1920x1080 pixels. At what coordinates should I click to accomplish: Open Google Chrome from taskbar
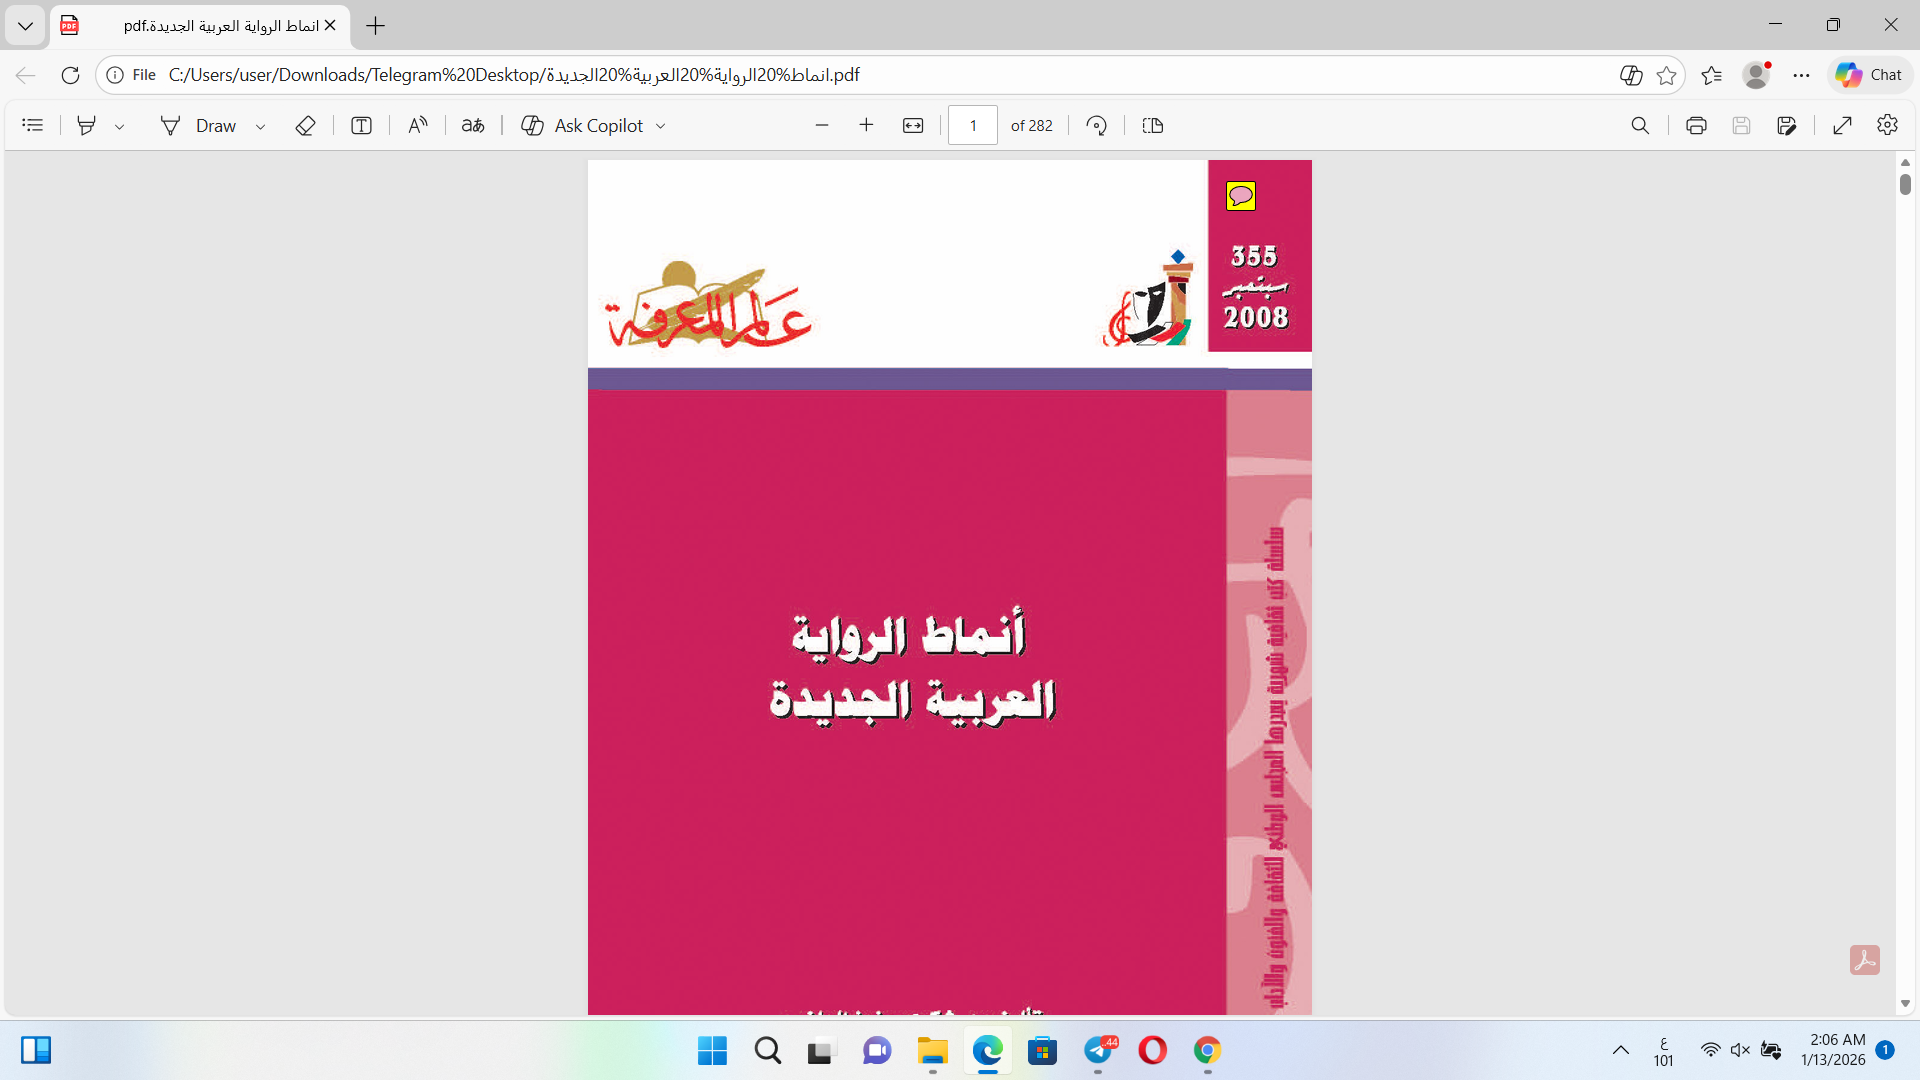(1207, 1050)
